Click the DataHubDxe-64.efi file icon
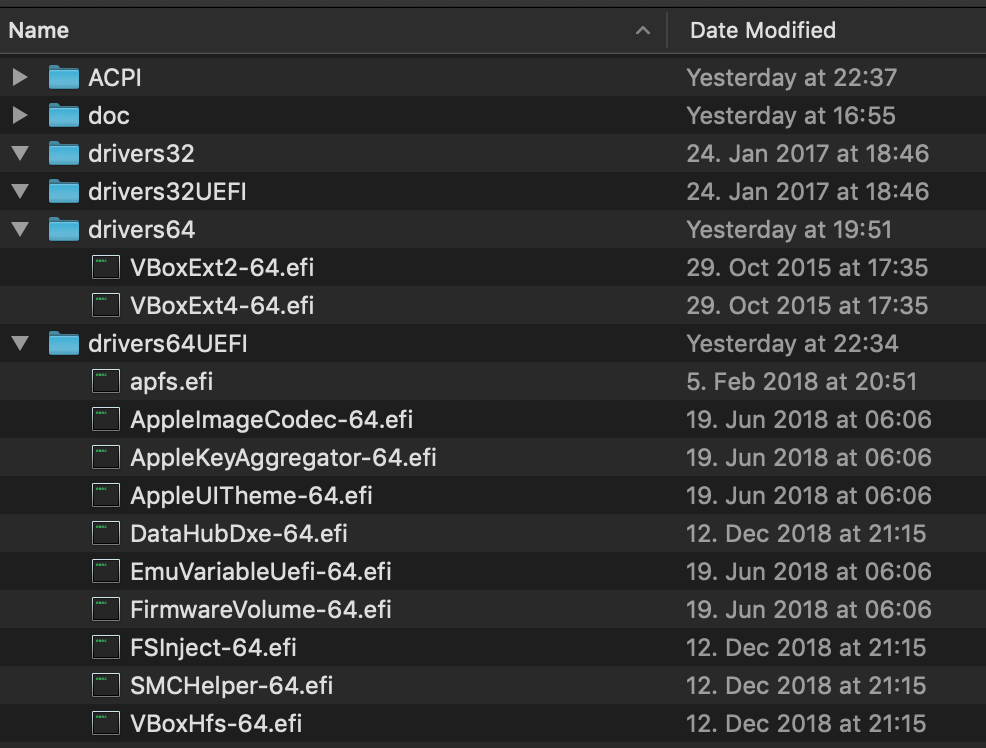 pyautogui.click(x=106, y=533)
